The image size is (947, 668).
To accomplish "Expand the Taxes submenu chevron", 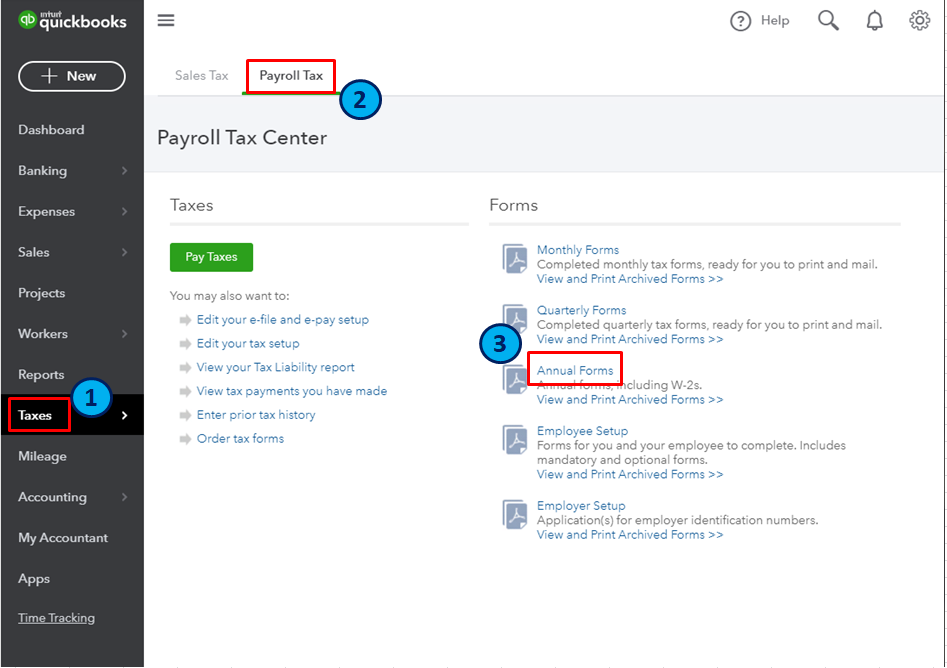I will [x=124, y=416].
